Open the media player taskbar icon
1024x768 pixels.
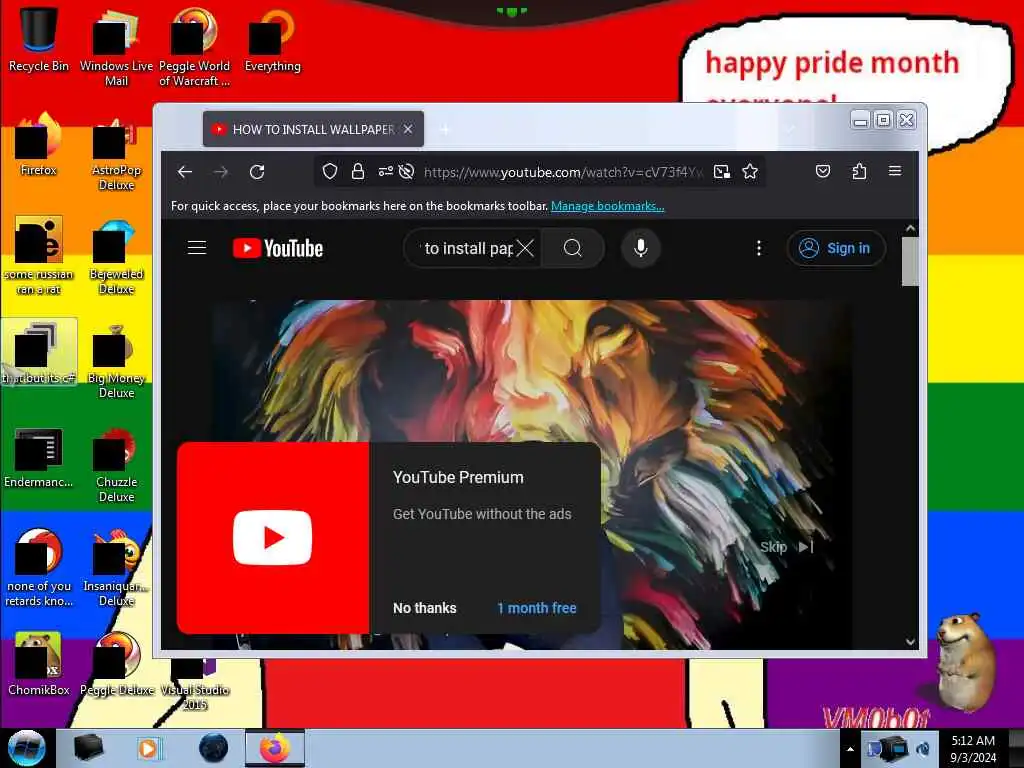click(x=148, y=748)
